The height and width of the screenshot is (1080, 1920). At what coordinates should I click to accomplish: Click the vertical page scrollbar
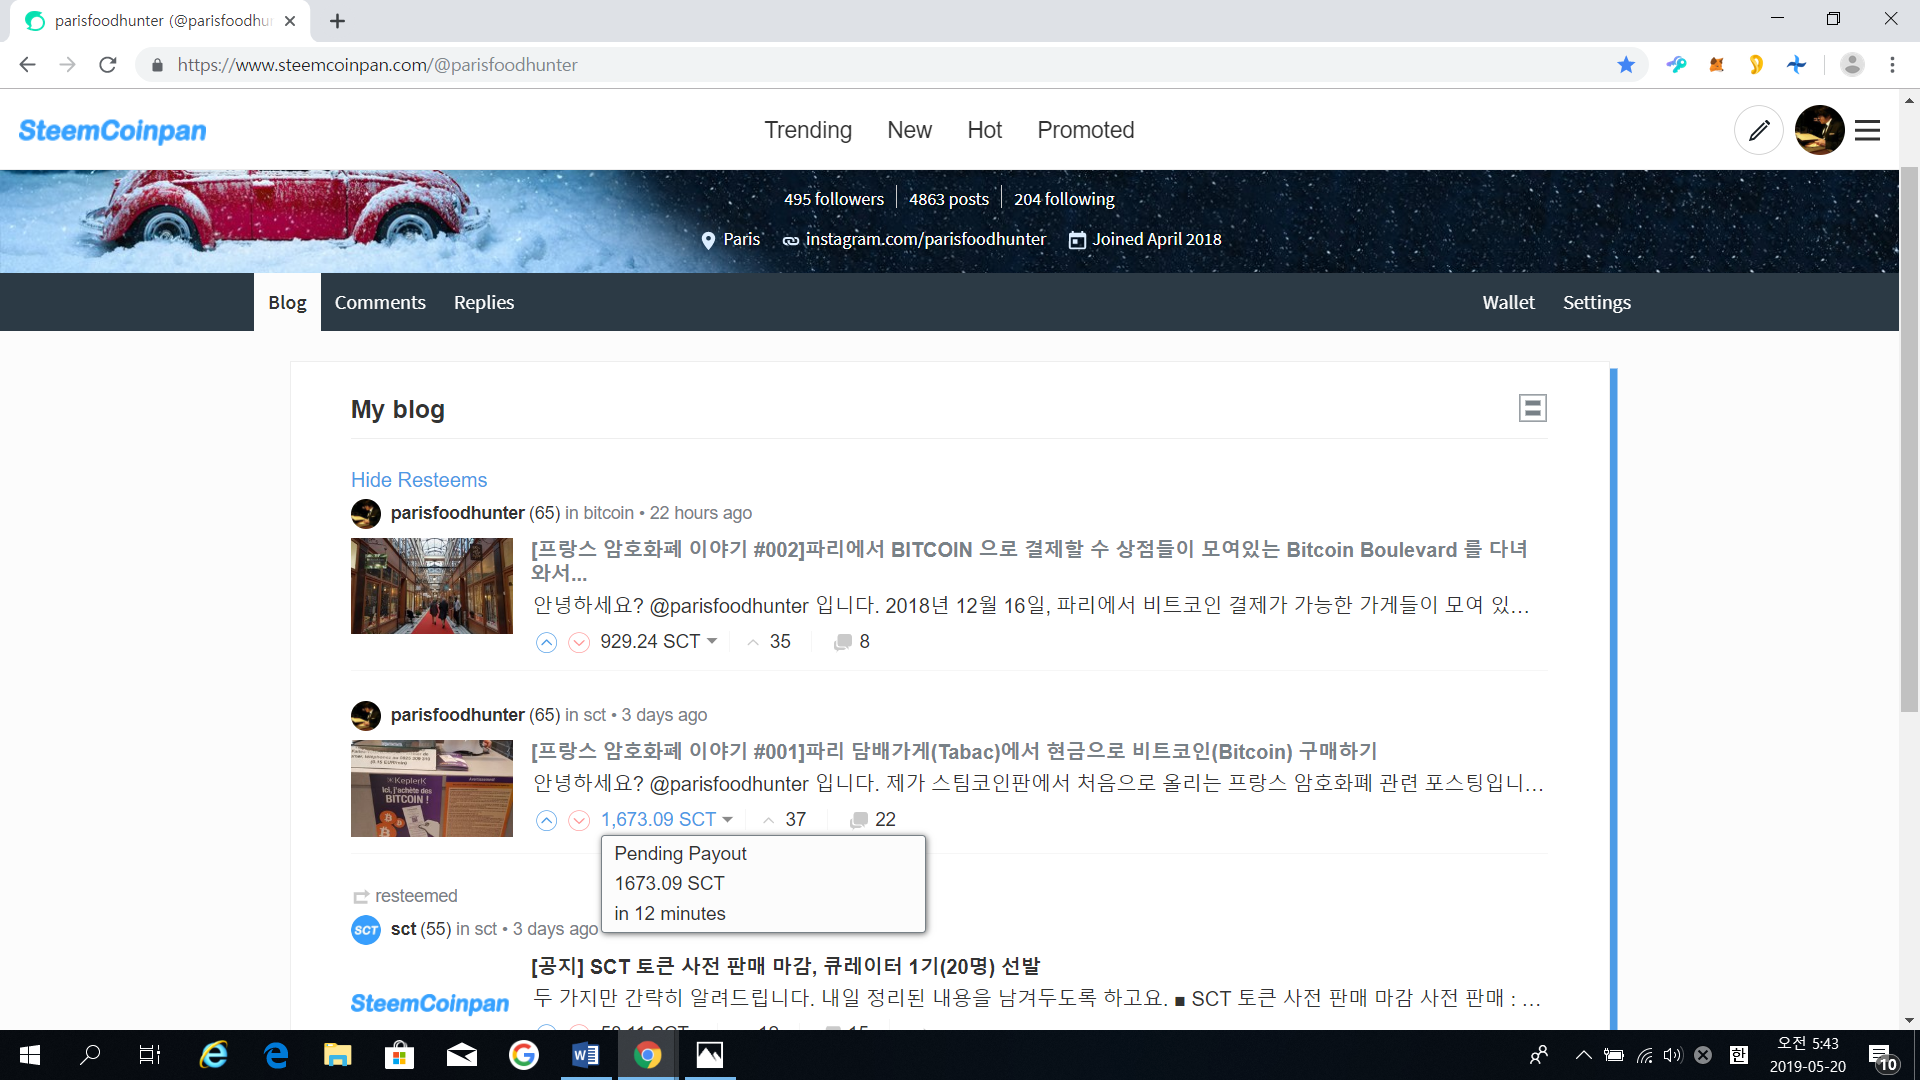pos(1909,440)
